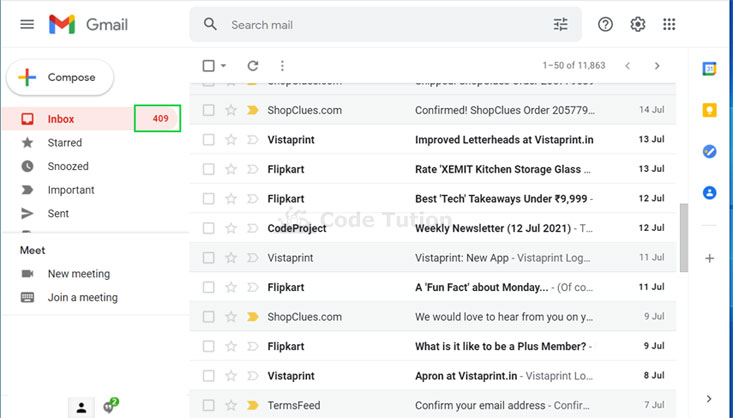Mark Flipkart 'Fun Fact' email as important

[x=253, y=287]
